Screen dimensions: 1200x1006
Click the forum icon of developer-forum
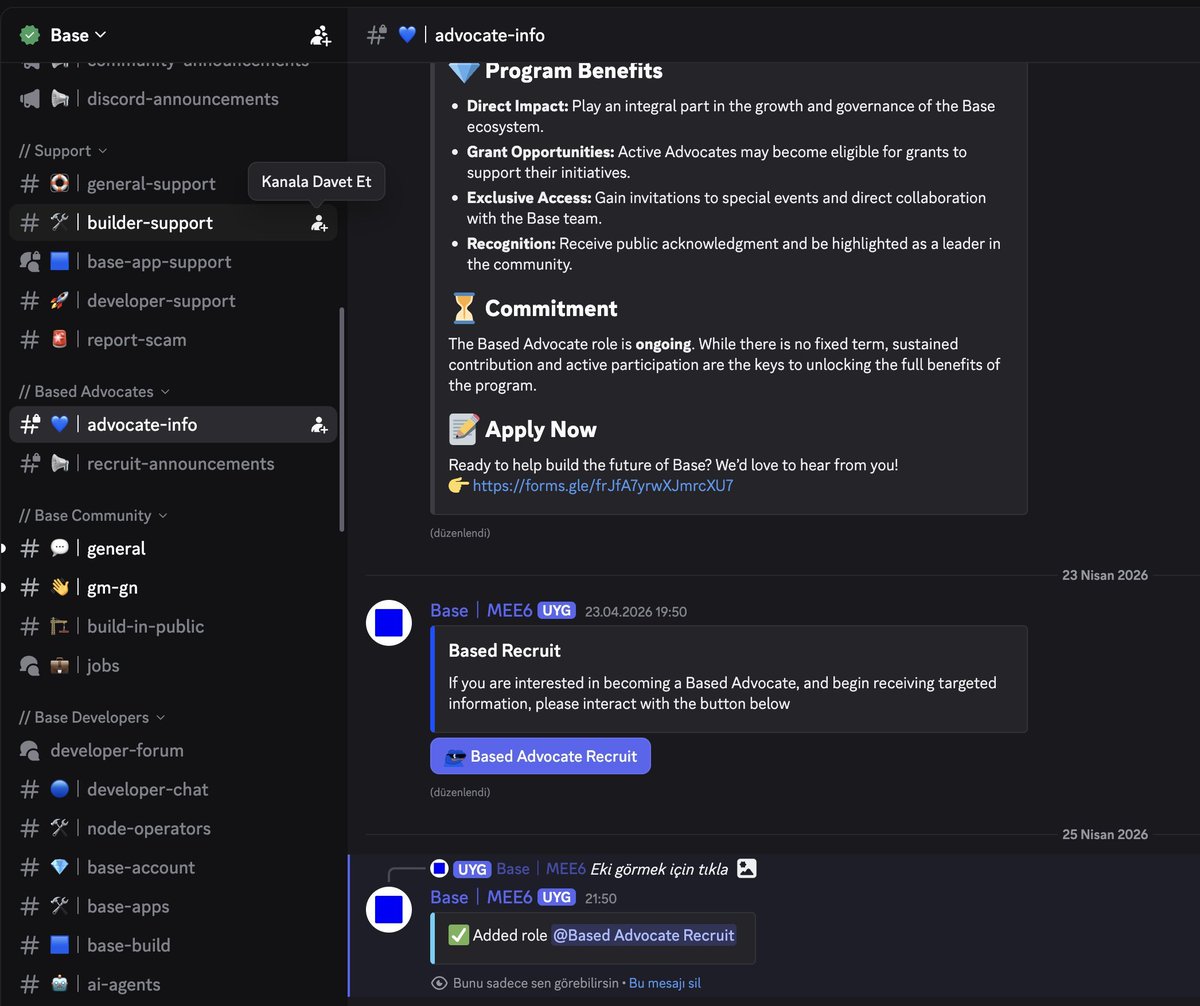pyautogui.click(x=29, y=751)
